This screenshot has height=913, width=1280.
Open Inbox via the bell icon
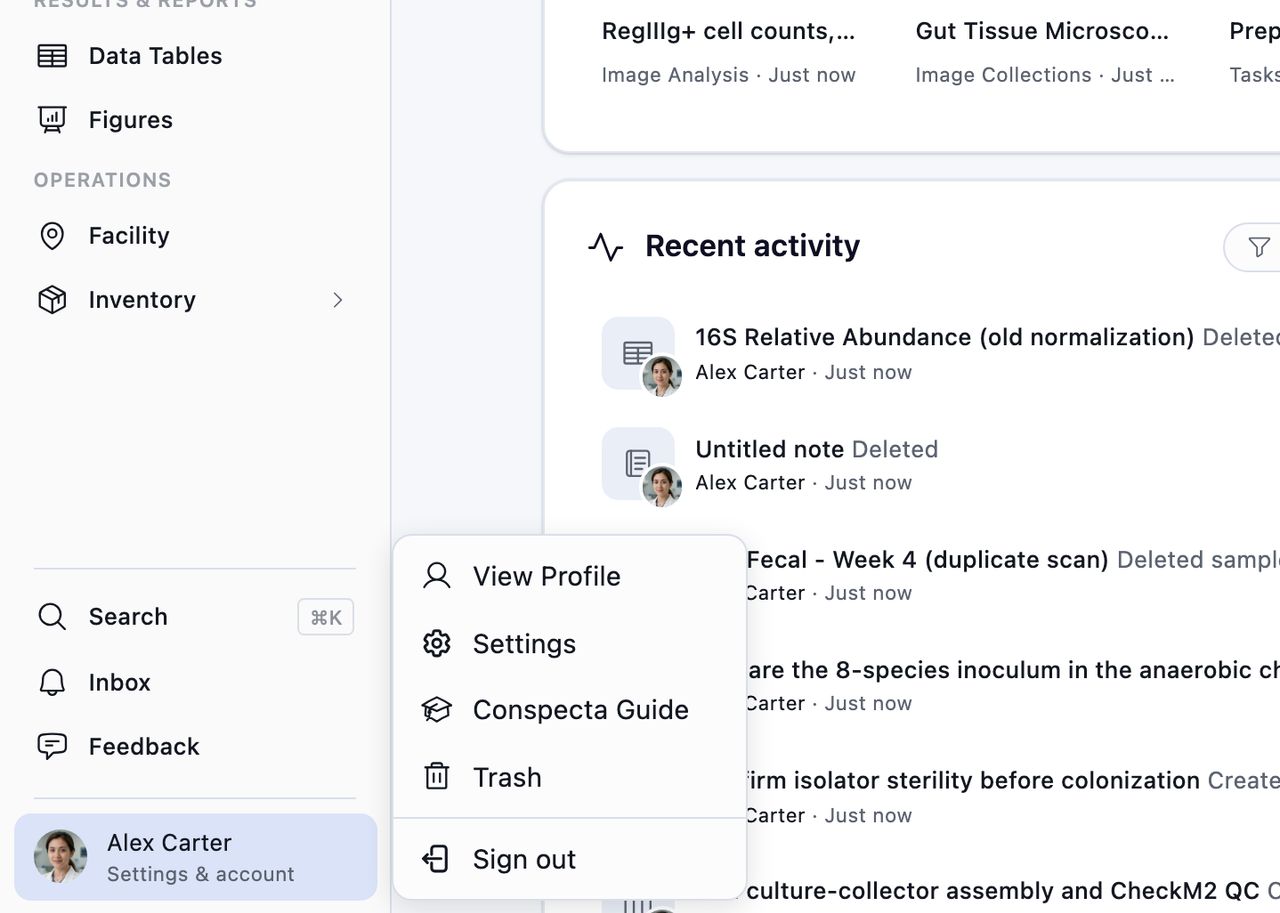(52, 682)
